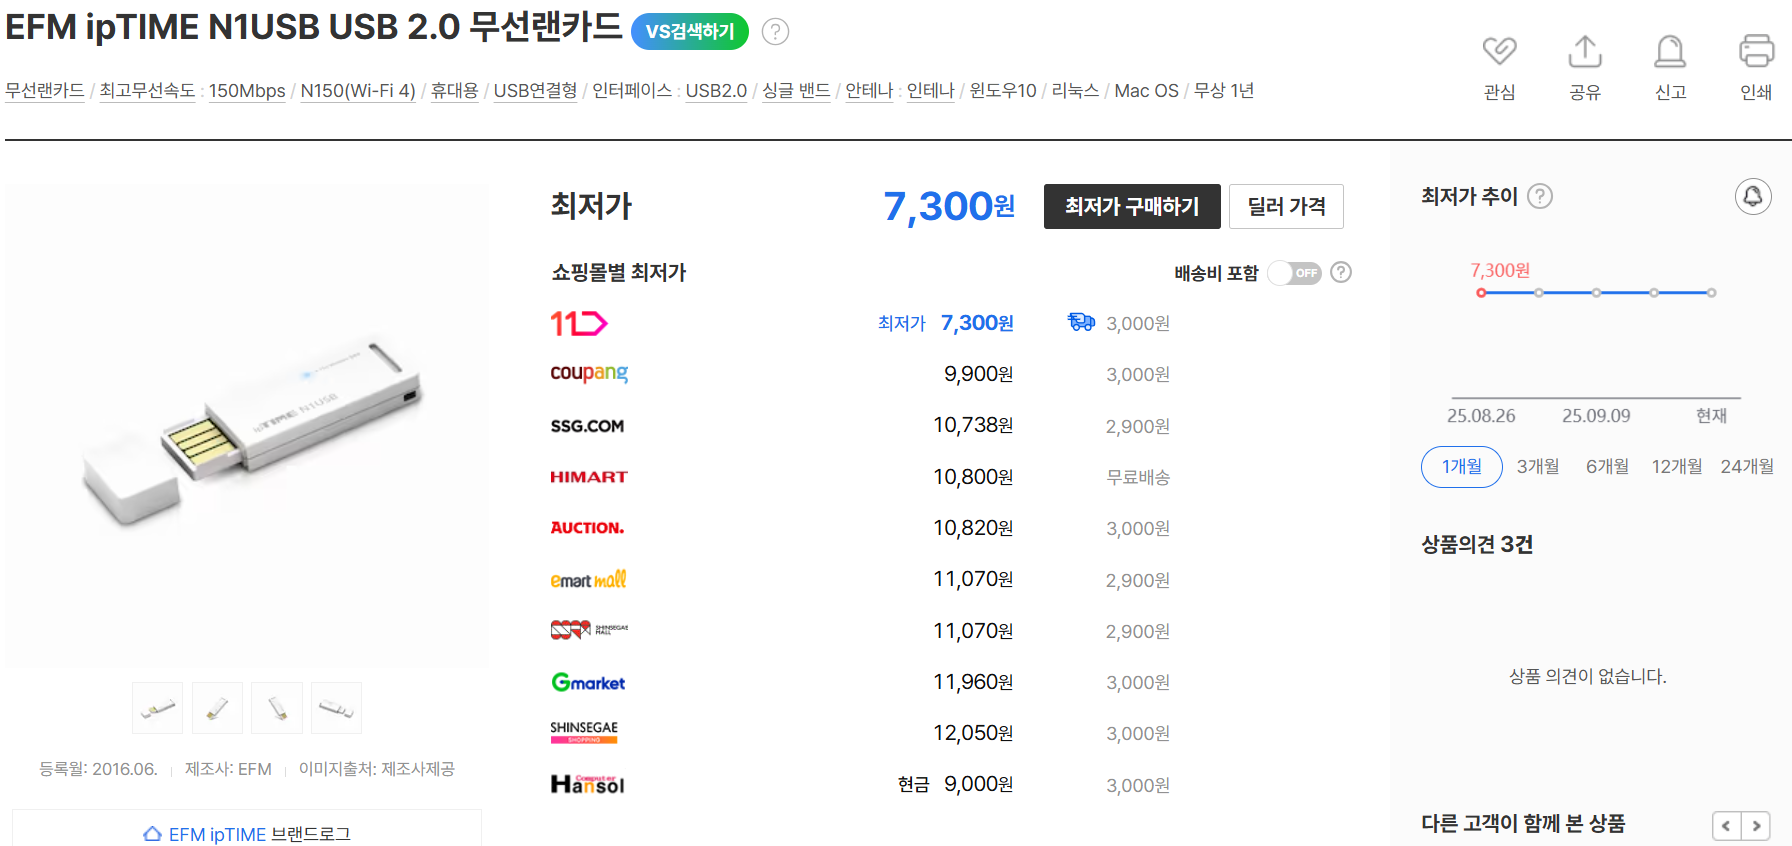This screenshot has height=846, width=1792.
Task: Click the AUCTION logo
Action: (x=587, y=528)
